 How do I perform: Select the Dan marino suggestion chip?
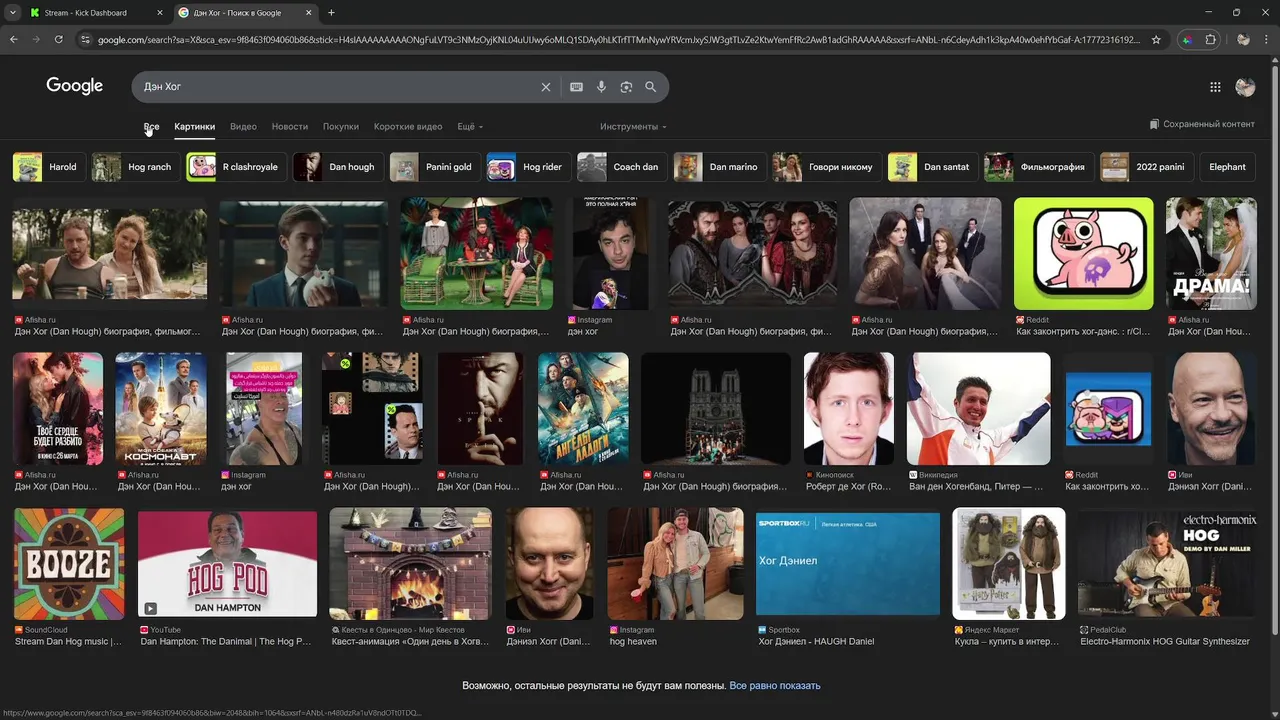tap(719, 167)
